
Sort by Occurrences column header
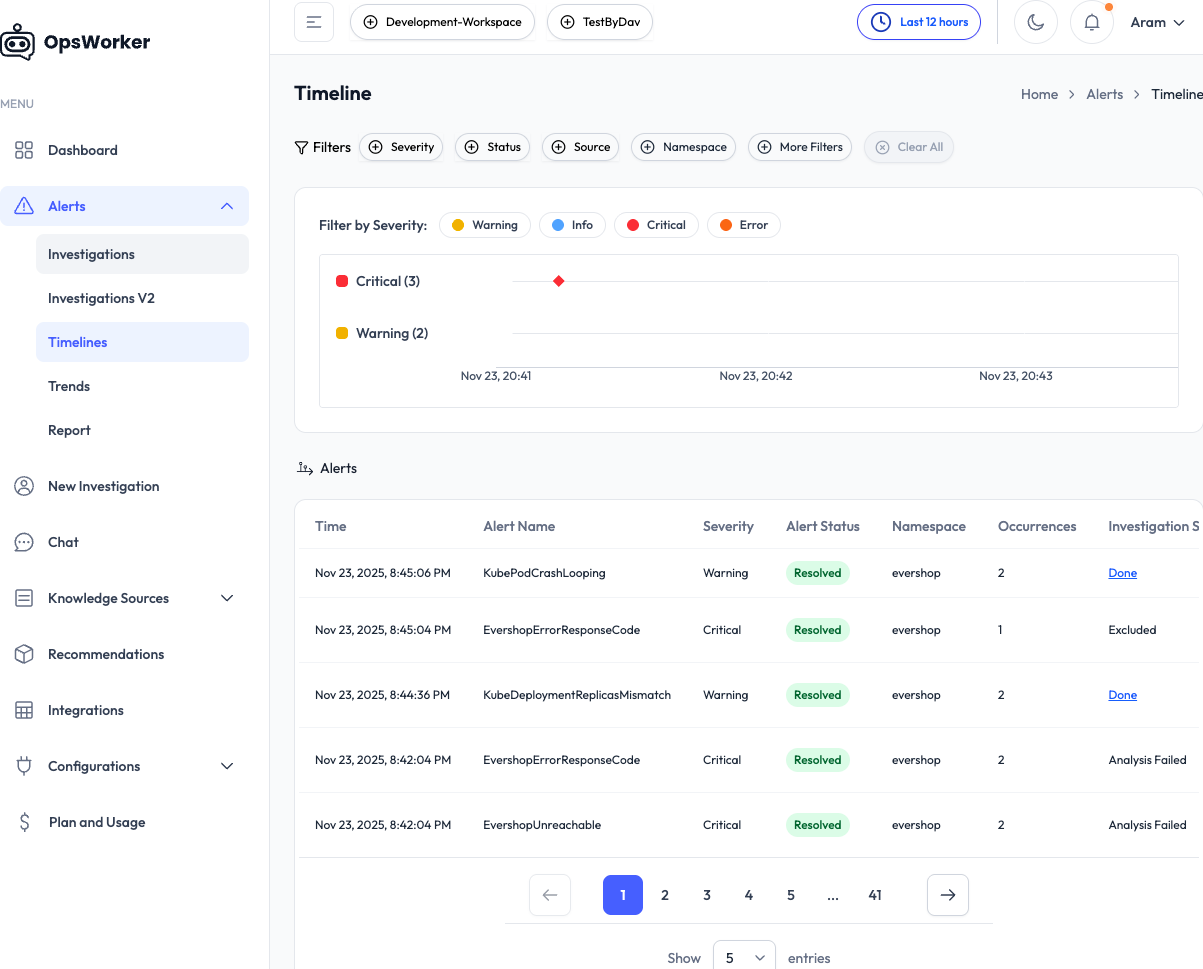click(1037, 526)
